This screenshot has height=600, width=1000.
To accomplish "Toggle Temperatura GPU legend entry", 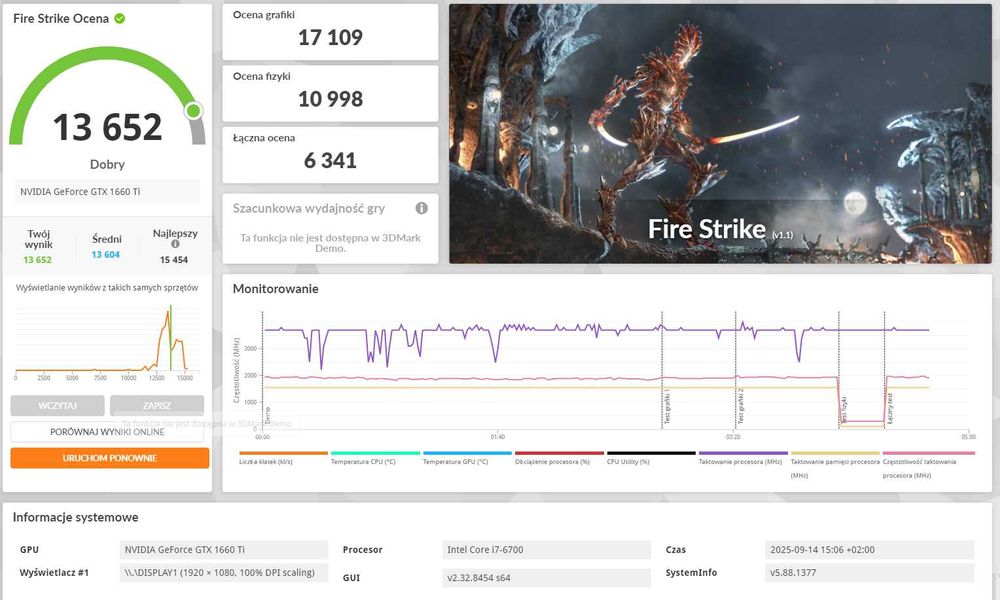I will (467, 459).
